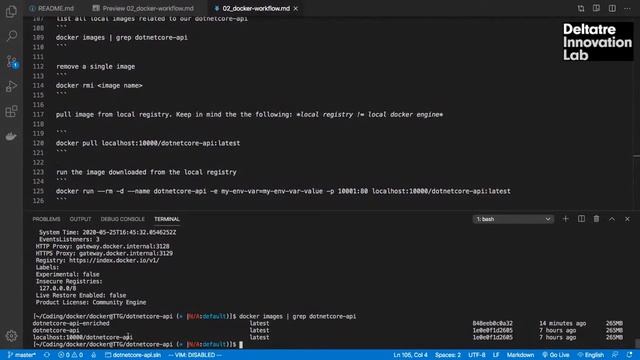Image resolution: width=640 pixels, height=360 pixels.
Task: Open errors and warnings count in status bar
Action: (x=71, y=355)
